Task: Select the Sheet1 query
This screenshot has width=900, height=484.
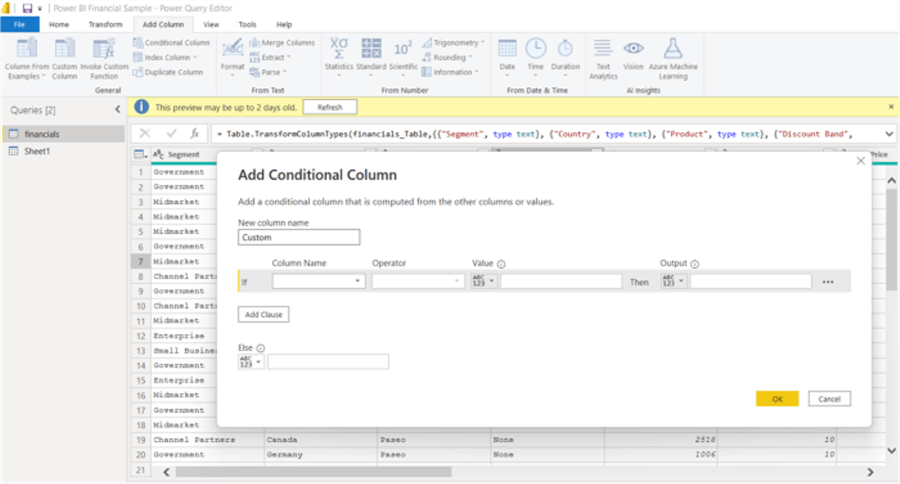Action: click(x=63, y=151)
